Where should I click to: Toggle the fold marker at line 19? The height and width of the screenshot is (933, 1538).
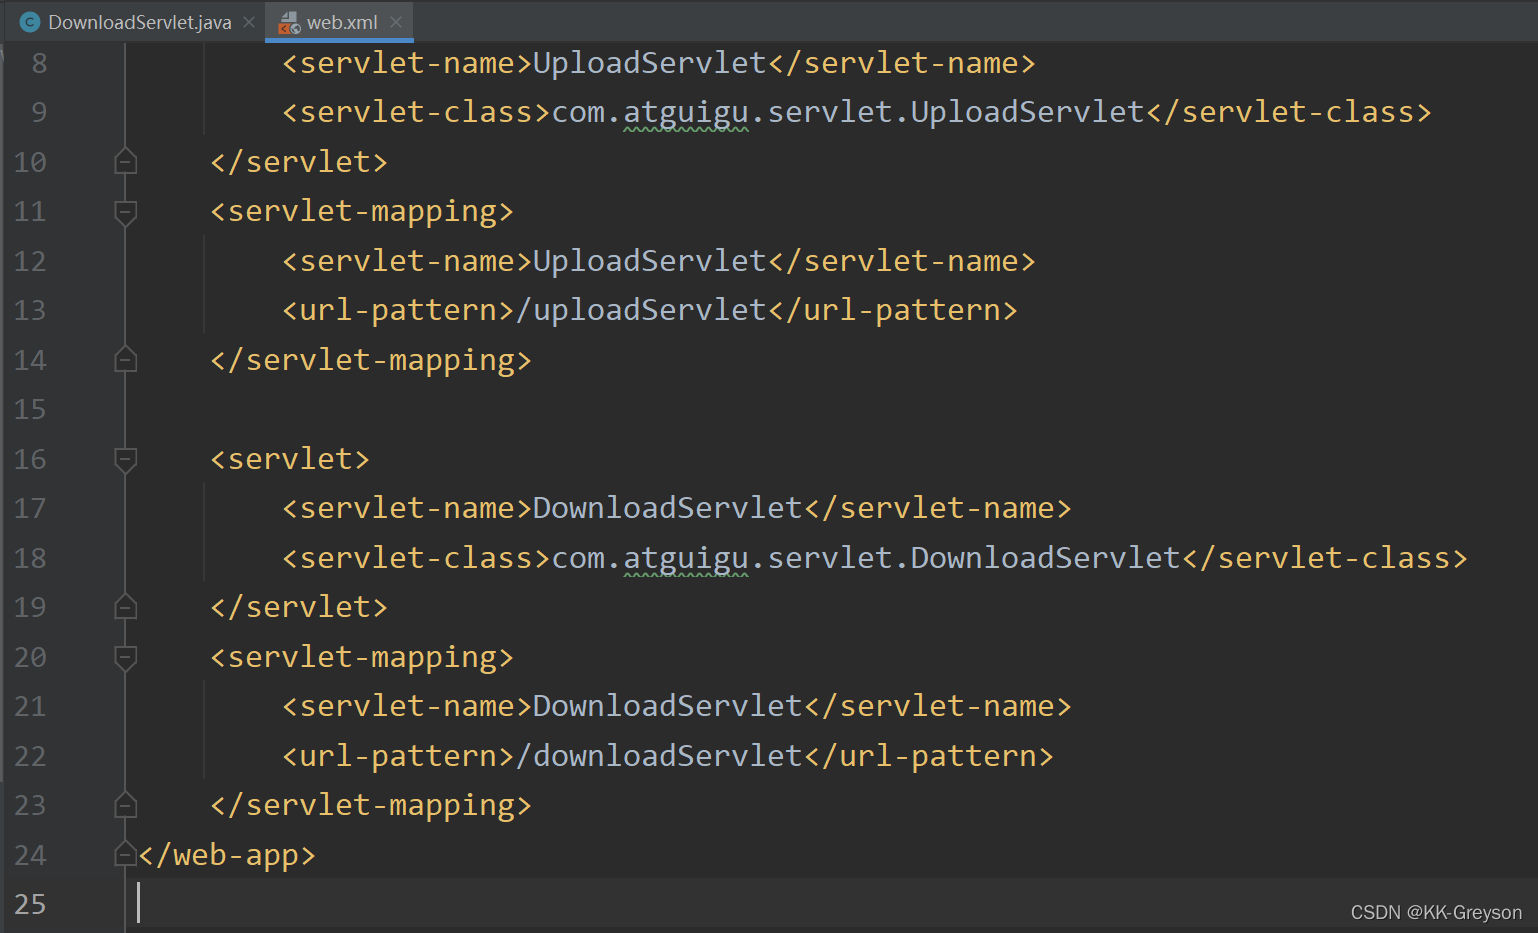click(125, 607)
